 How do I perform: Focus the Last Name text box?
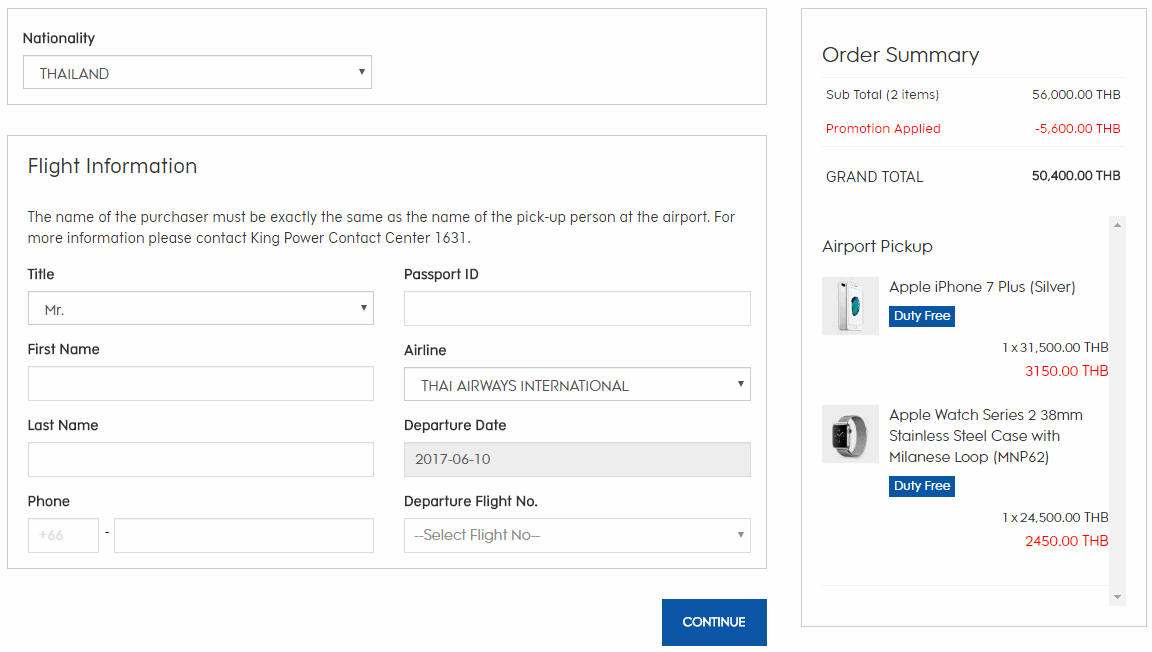tap(200, 460)
